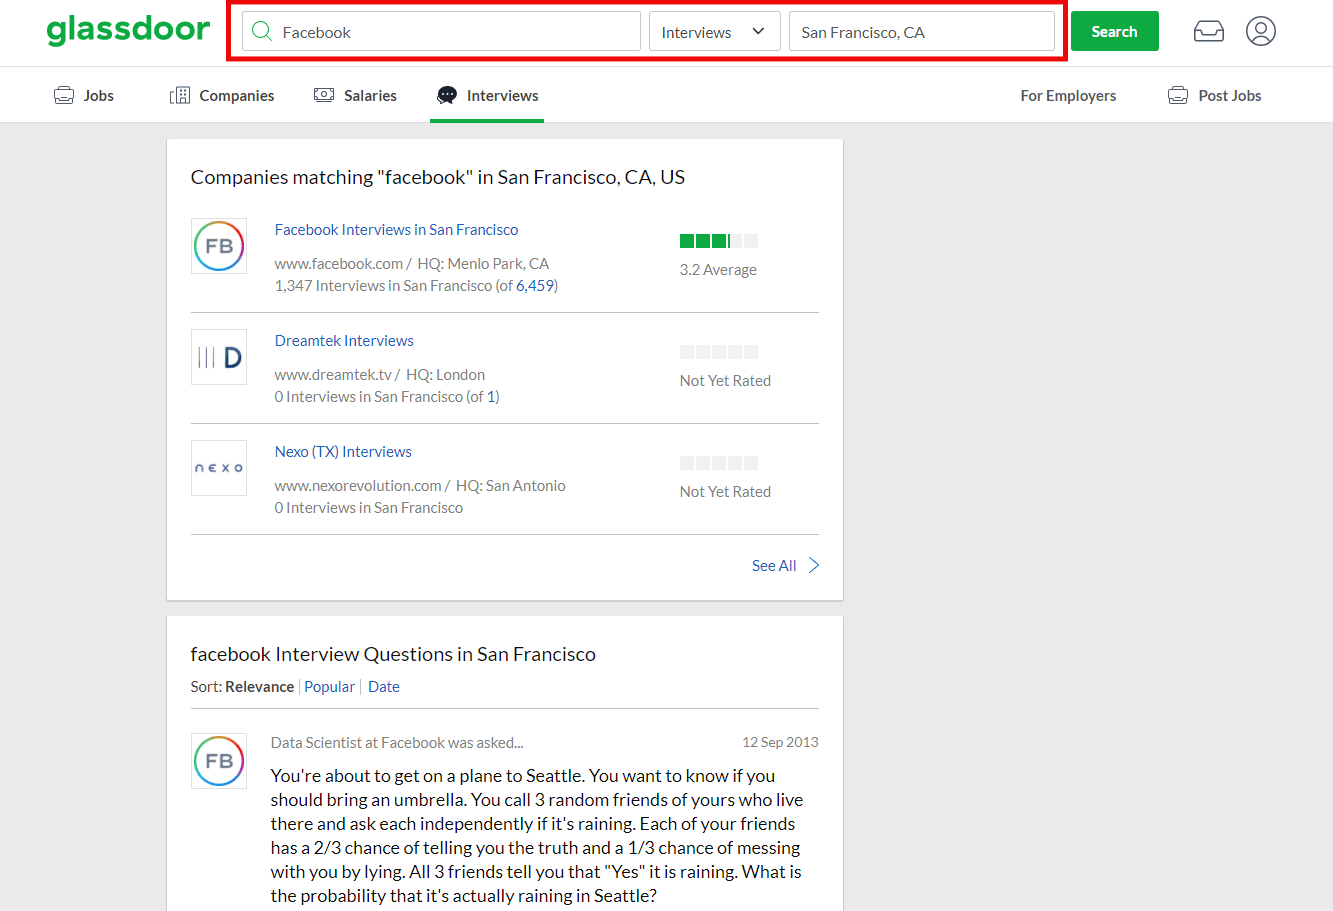The height and width of the screenshot is (911, 1333).
Task: Open Facebook Interviews in San Francisco link
Action: pos(396,230)
